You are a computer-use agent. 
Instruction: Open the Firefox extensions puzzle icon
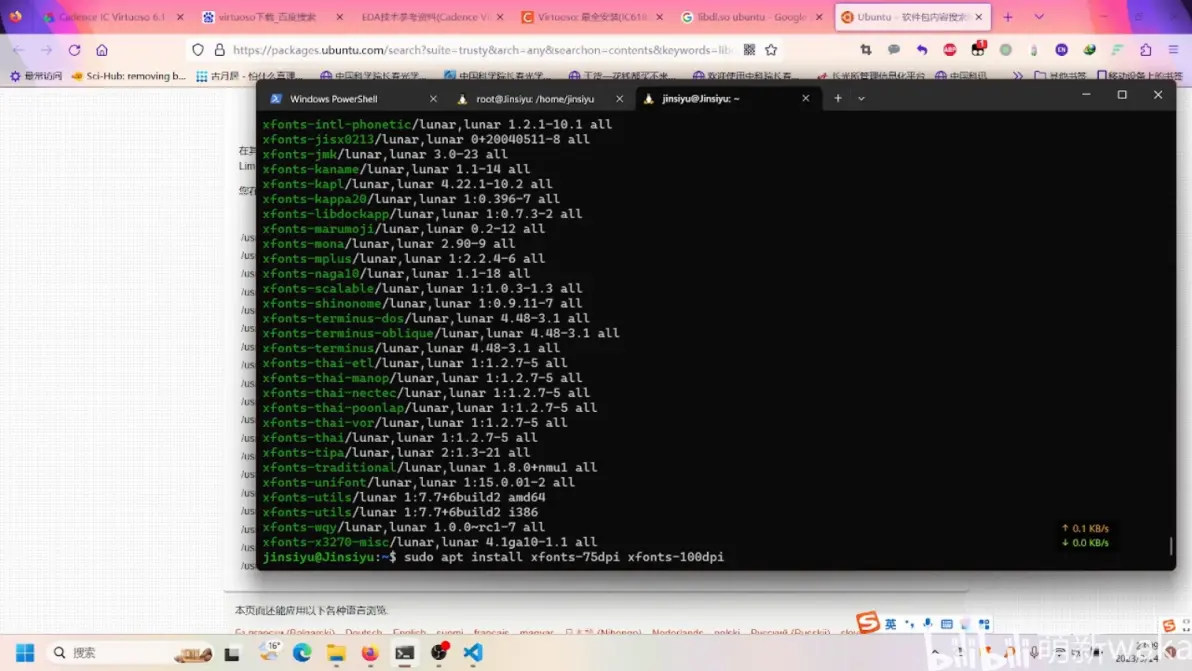point(1146,49)
